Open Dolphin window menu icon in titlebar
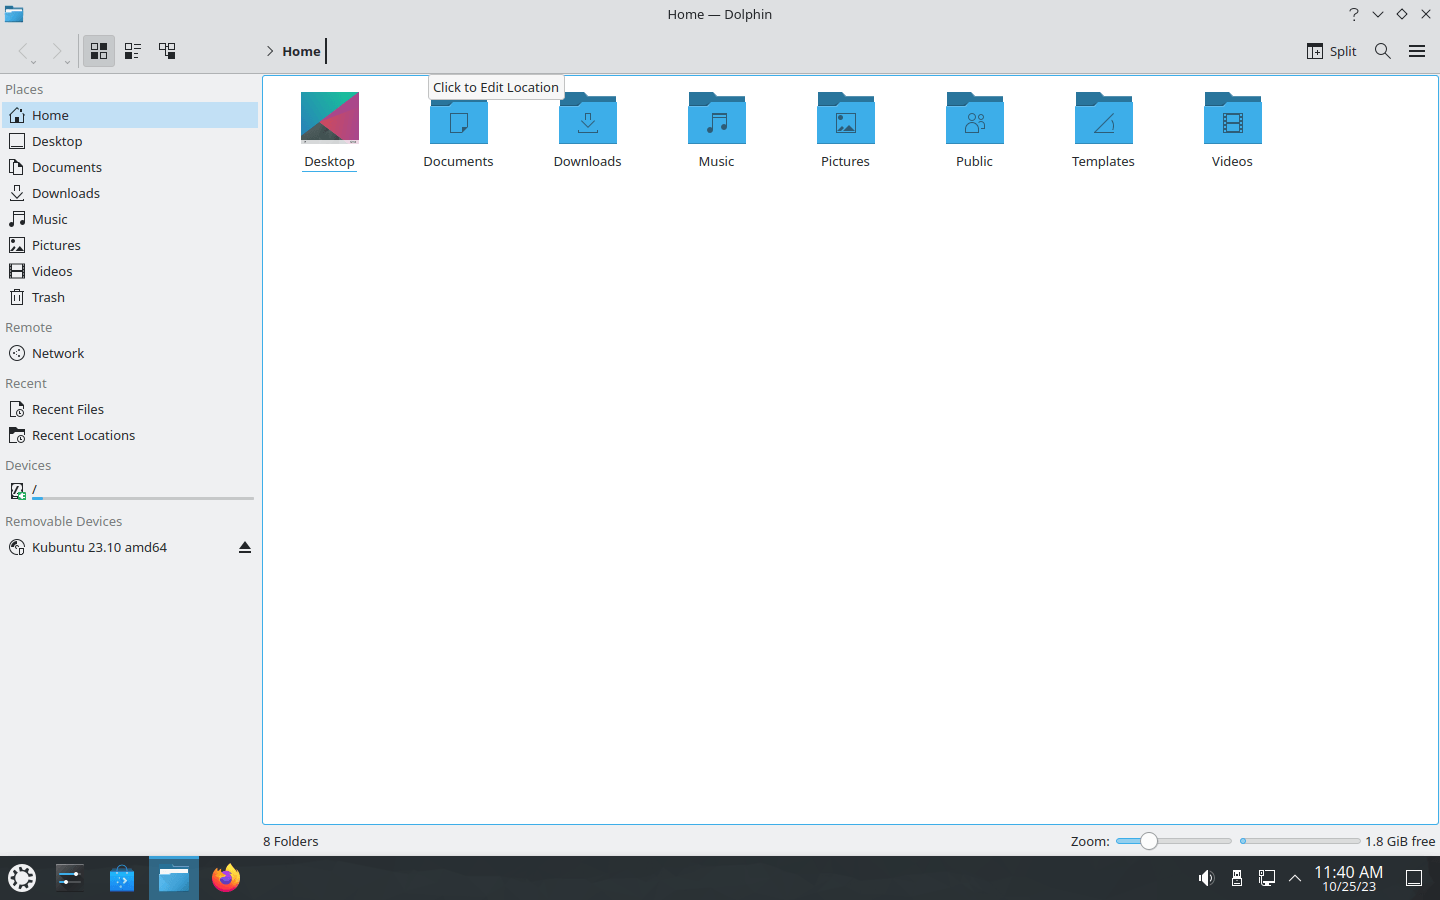 [14, 14]
